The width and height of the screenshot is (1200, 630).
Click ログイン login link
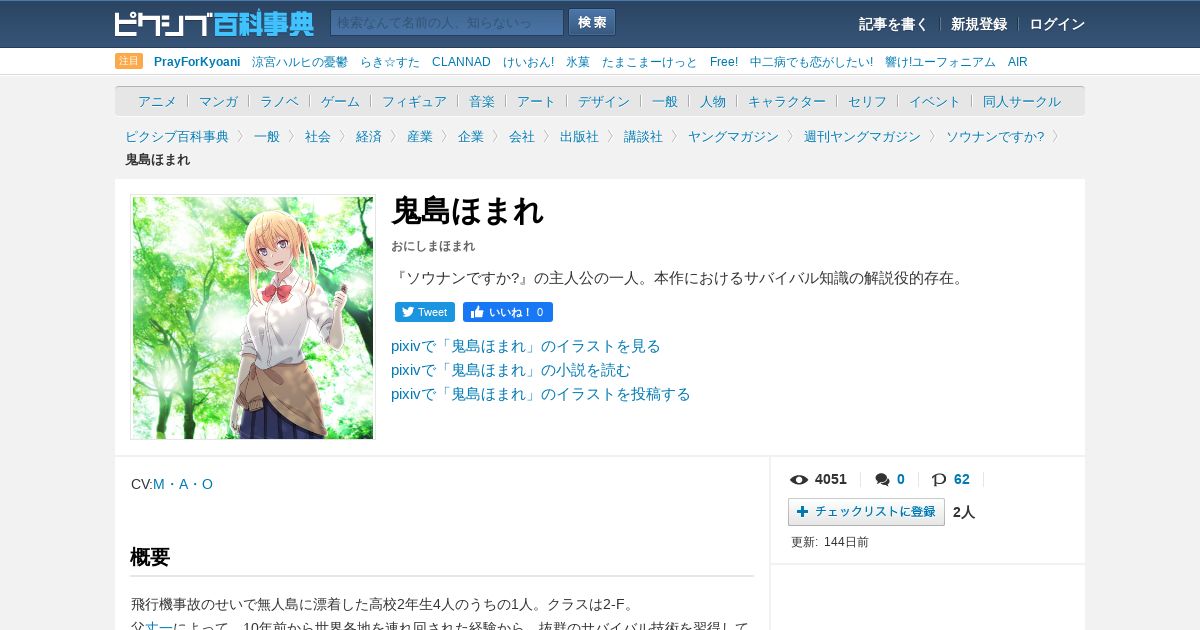pyautogui.click(x=1057, y=24)
